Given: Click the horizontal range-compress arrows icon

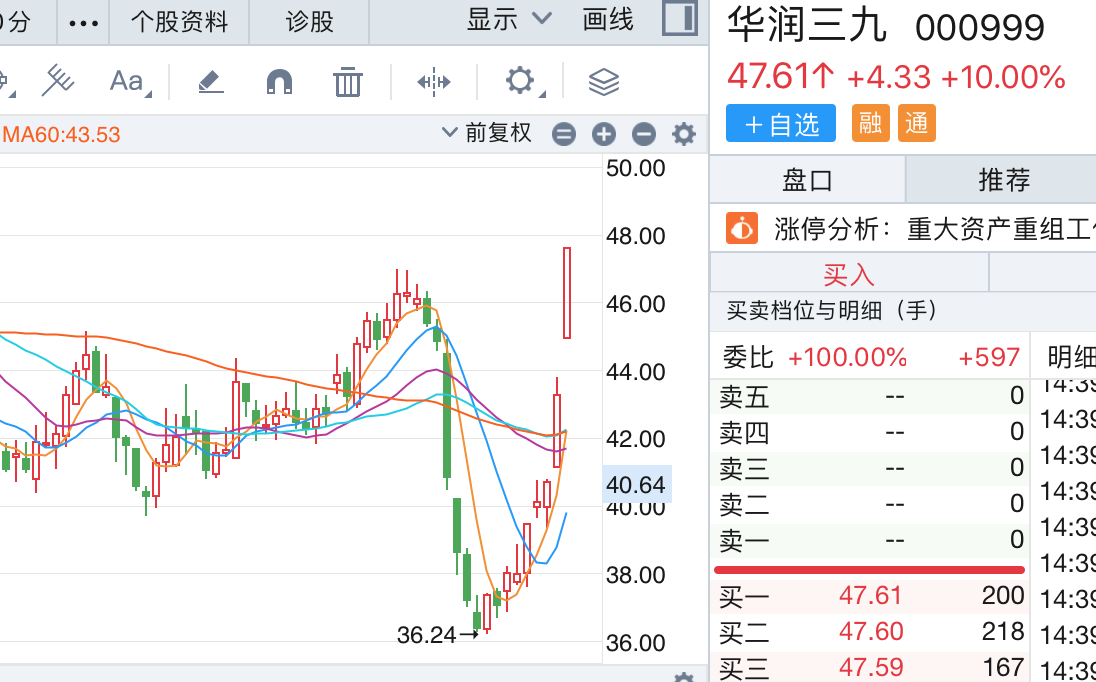Looking at the screenshot, I should coord(433,82).
